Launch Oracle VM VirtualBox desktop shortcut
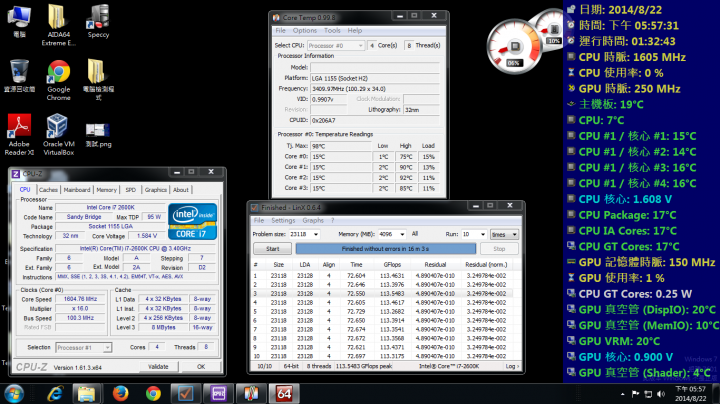 point(58,135)
